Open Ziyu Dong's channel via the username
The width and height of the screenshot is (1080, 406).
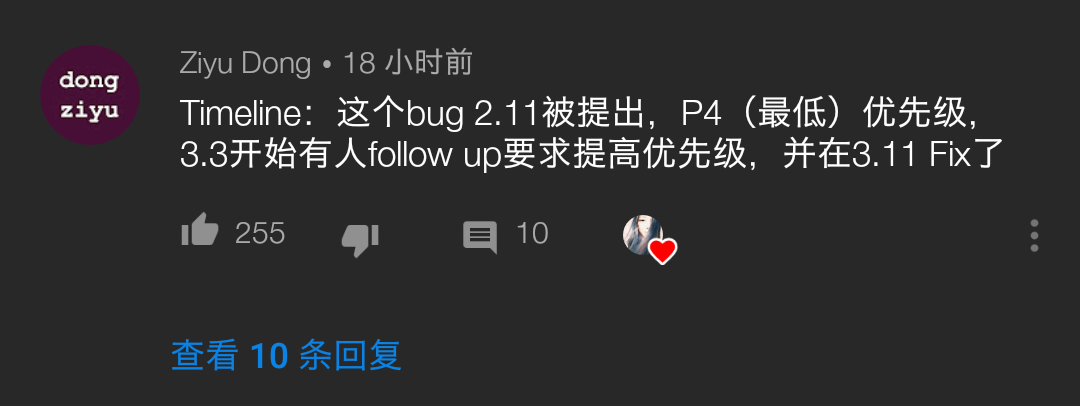[x=245, y=63]
